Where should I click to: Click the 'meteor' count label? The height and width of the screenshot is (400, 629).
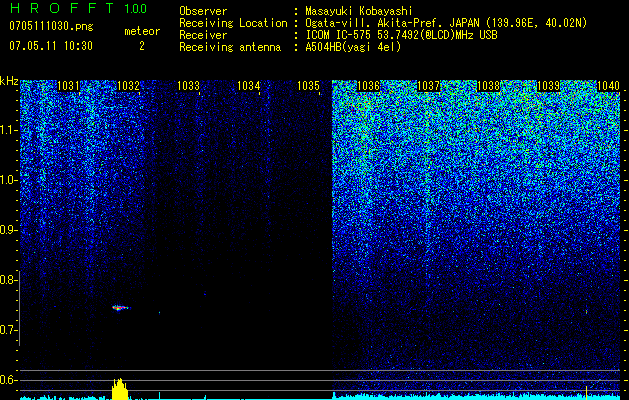coord(142,31)
